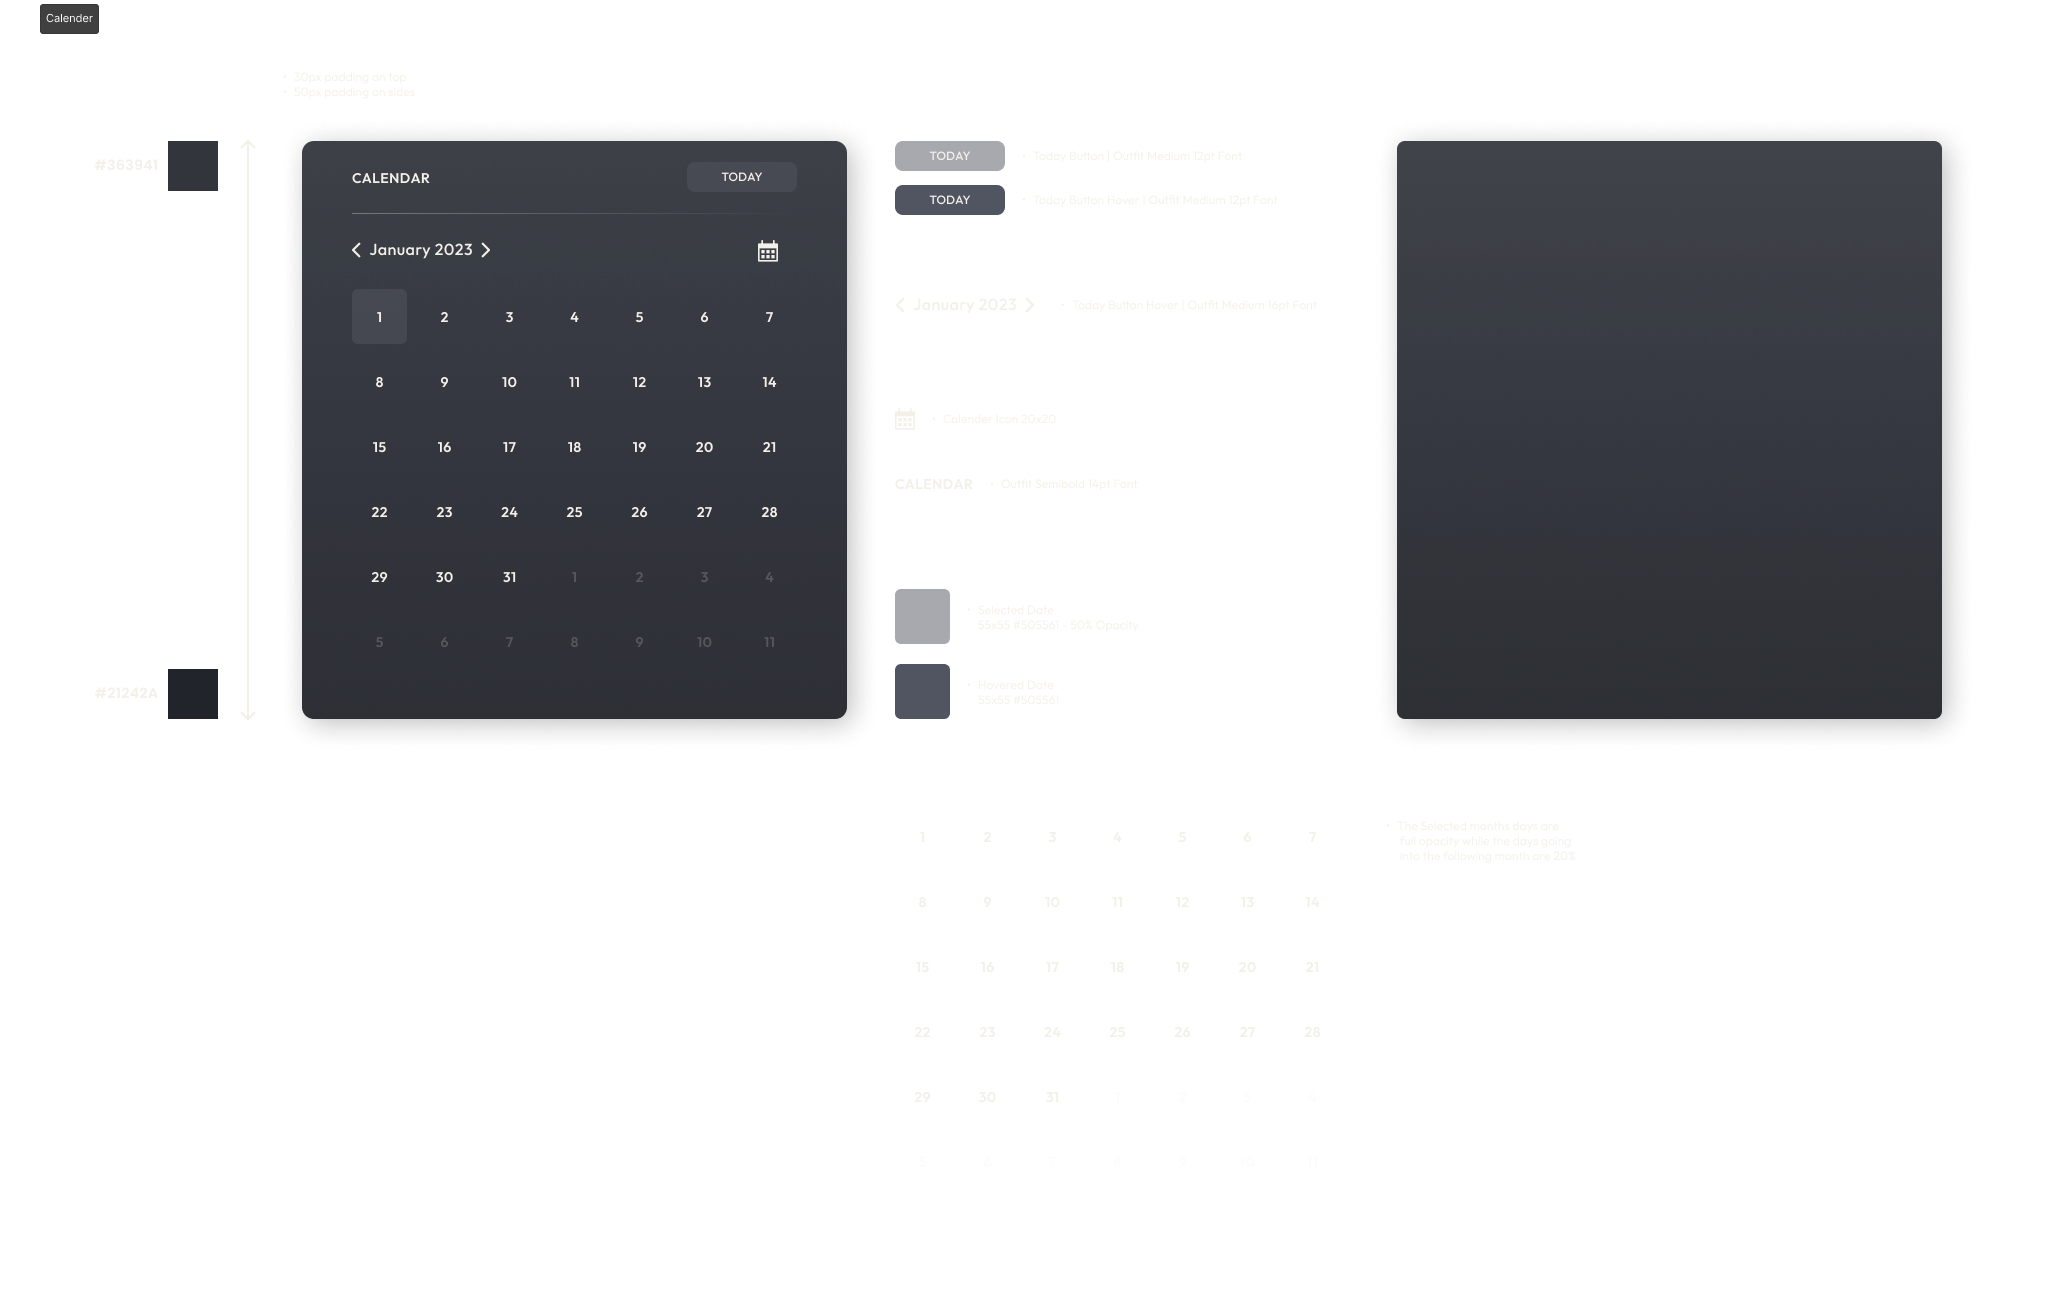Go to previous month in calendar widget
Image resolution: width=2072 pixels, height=1304 pixels.
356,250
